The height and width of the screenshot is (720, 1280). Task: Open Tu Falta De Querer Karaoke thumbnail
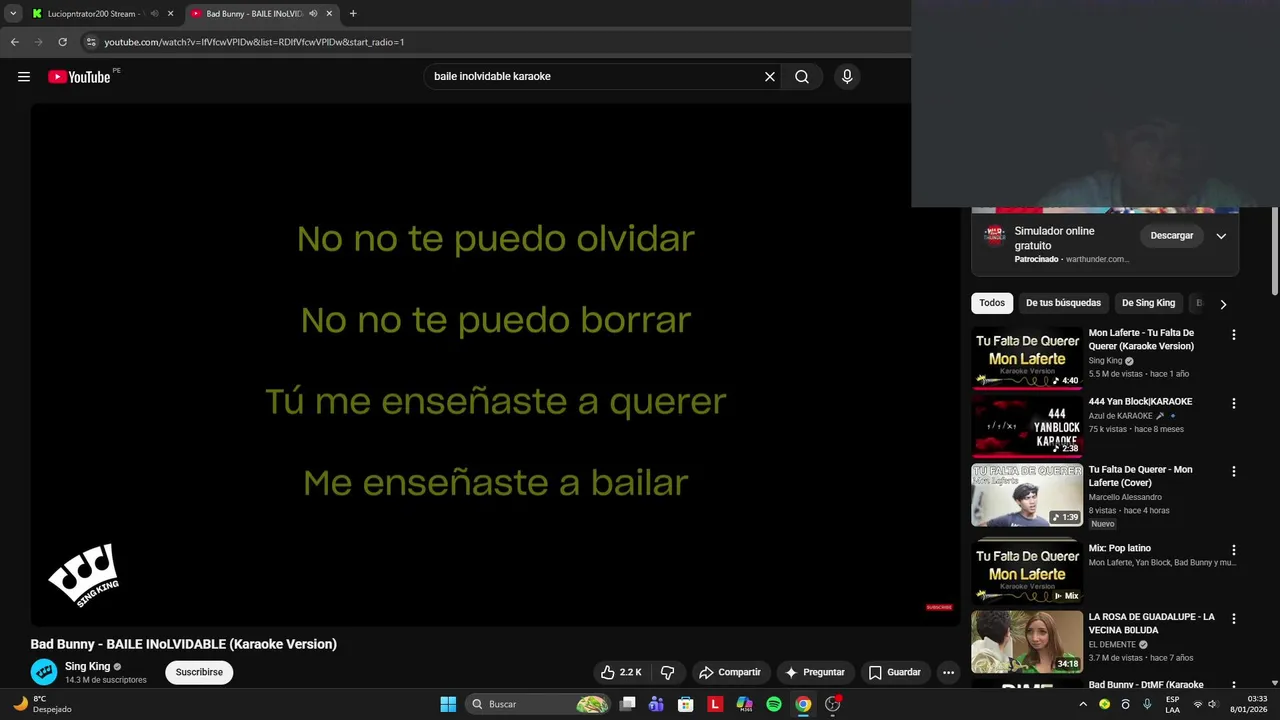tap(1027, 358)
